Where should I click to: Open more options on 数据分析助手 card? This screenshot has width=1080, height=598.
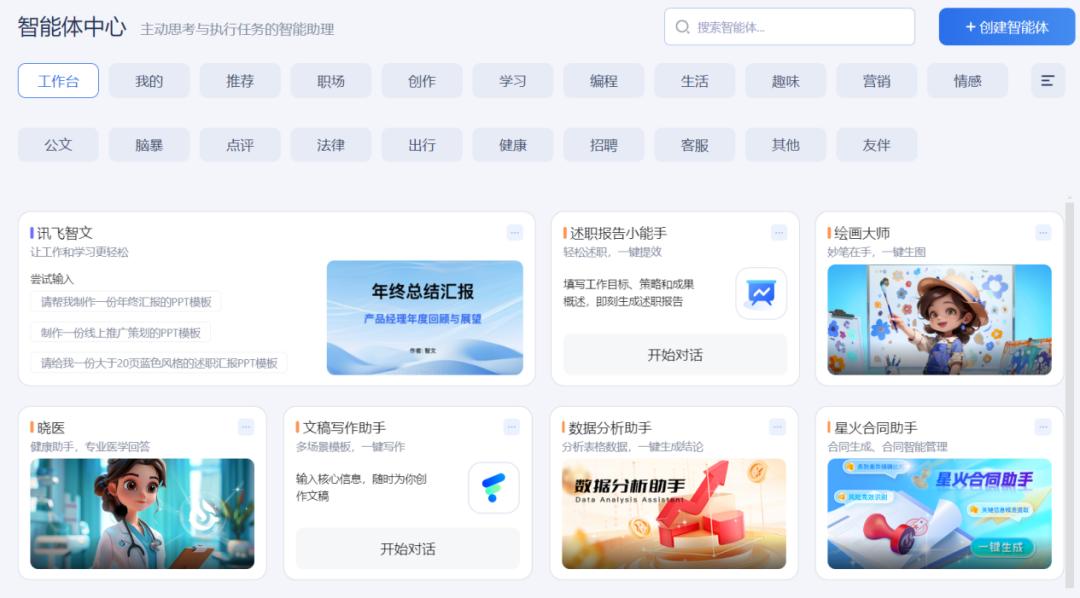[x=778, y=427]
